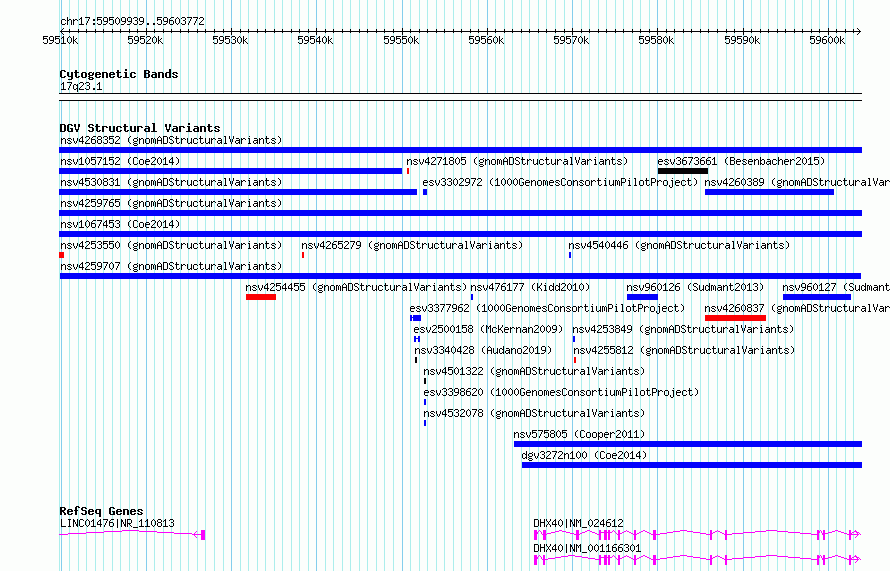Screen dimensions: 890x571
Task: Select the DHX40|NM_001166301 gene label
Action: 587,548
